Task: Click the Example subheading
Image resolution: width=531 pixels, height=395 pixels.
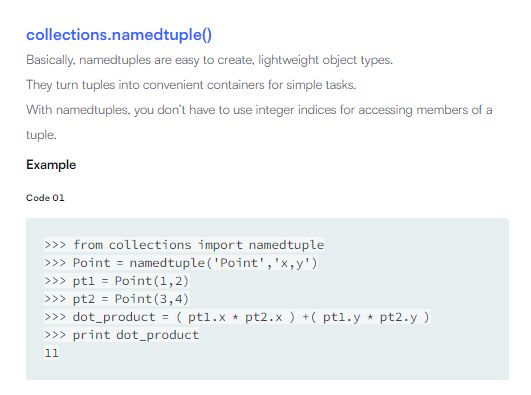Action: [x=51, y=165]
